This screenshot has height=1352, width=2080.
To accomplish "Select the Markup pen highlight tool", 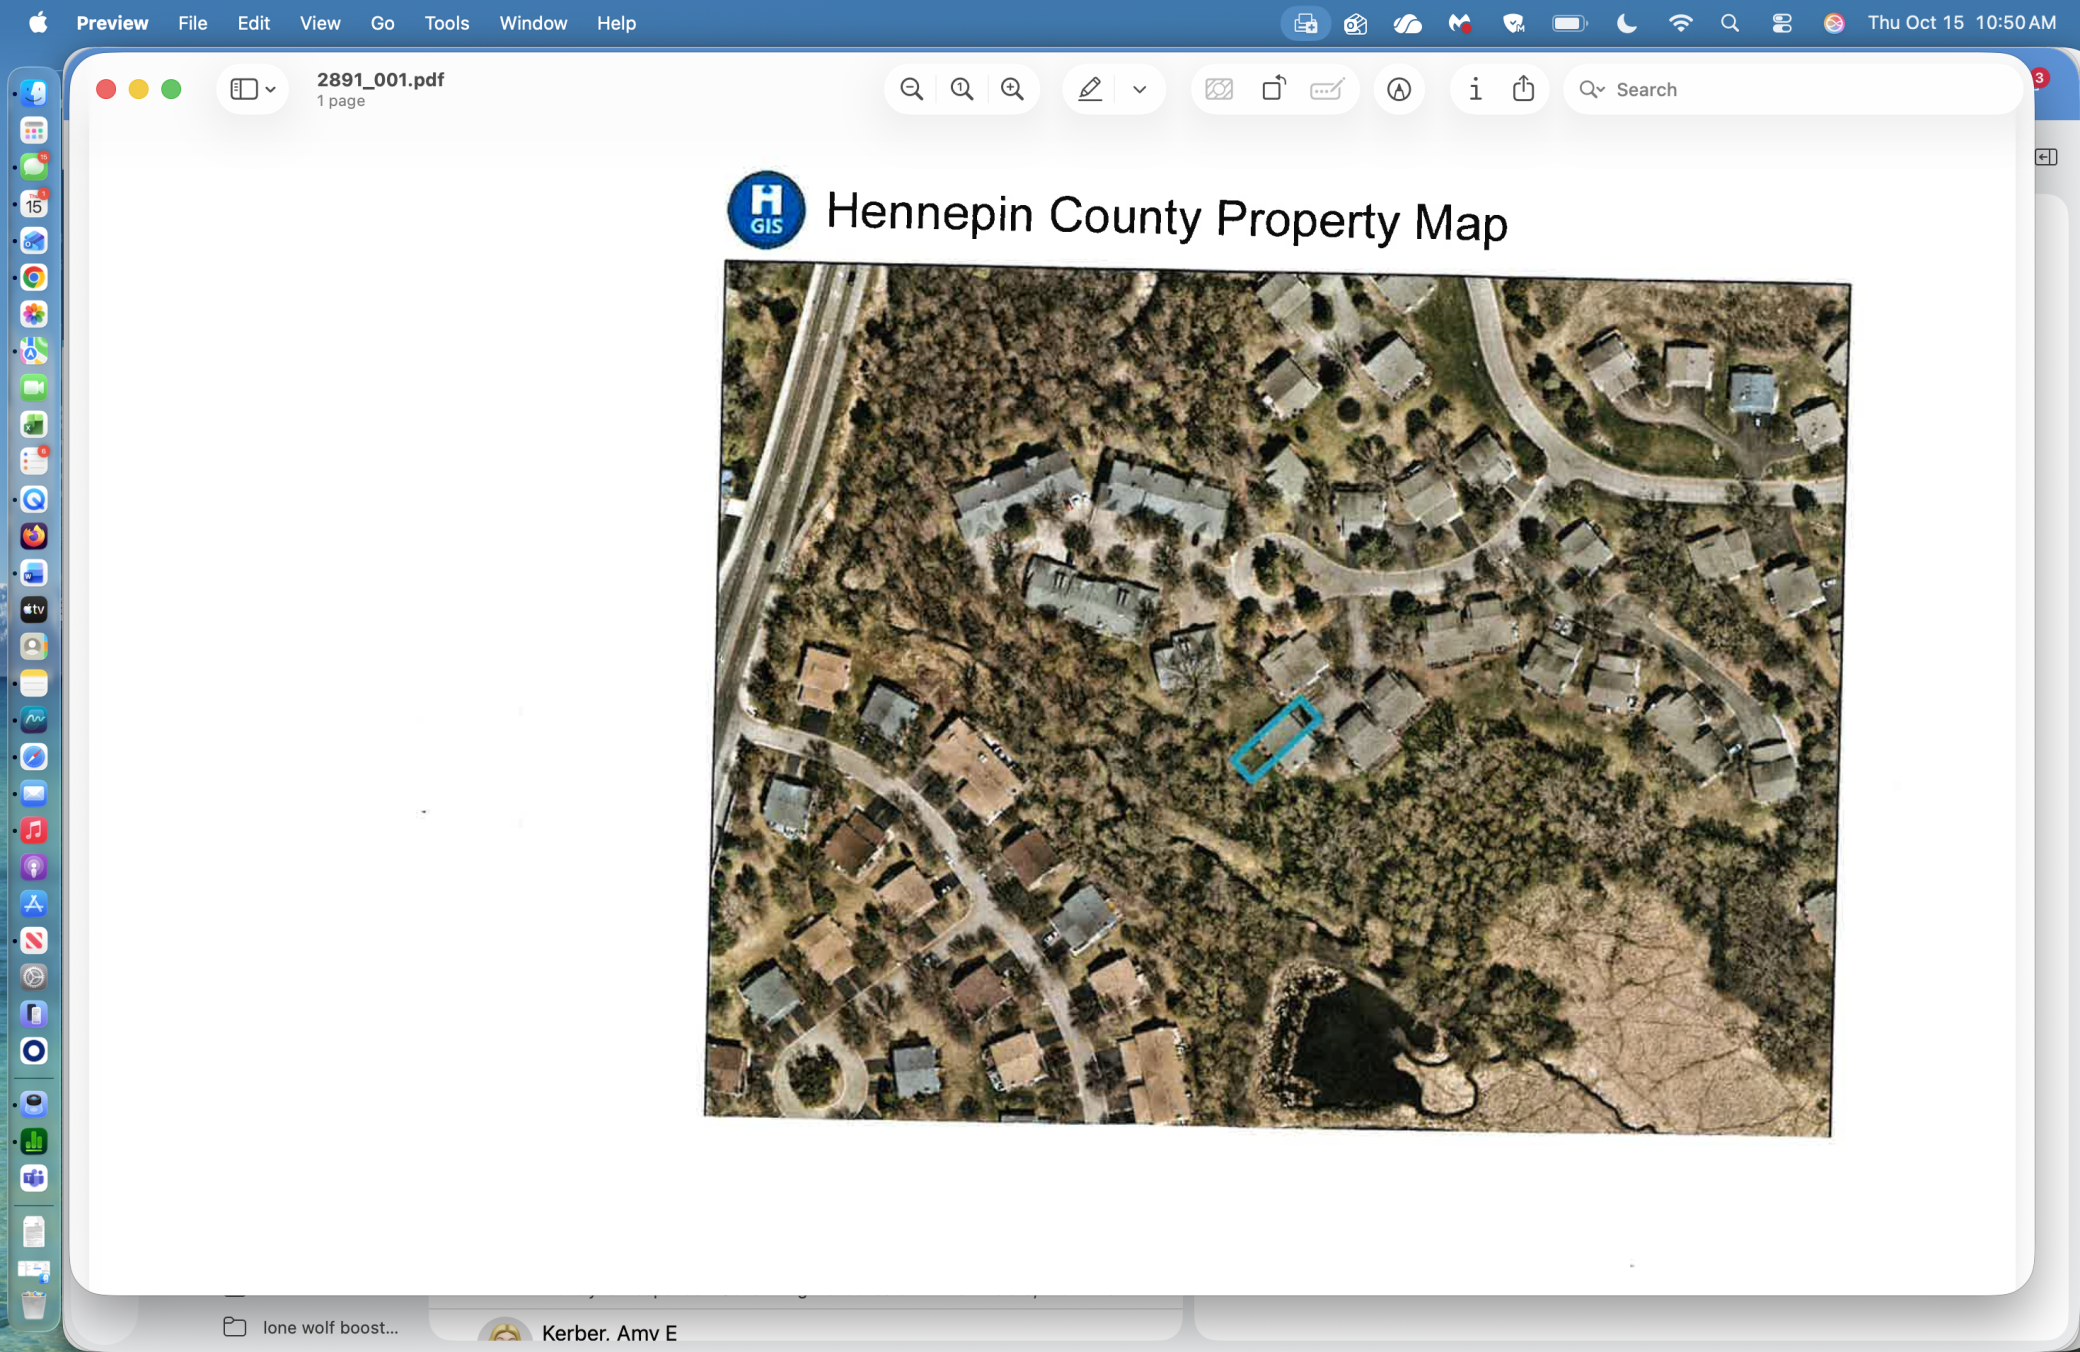I will tap(1090, 89).
